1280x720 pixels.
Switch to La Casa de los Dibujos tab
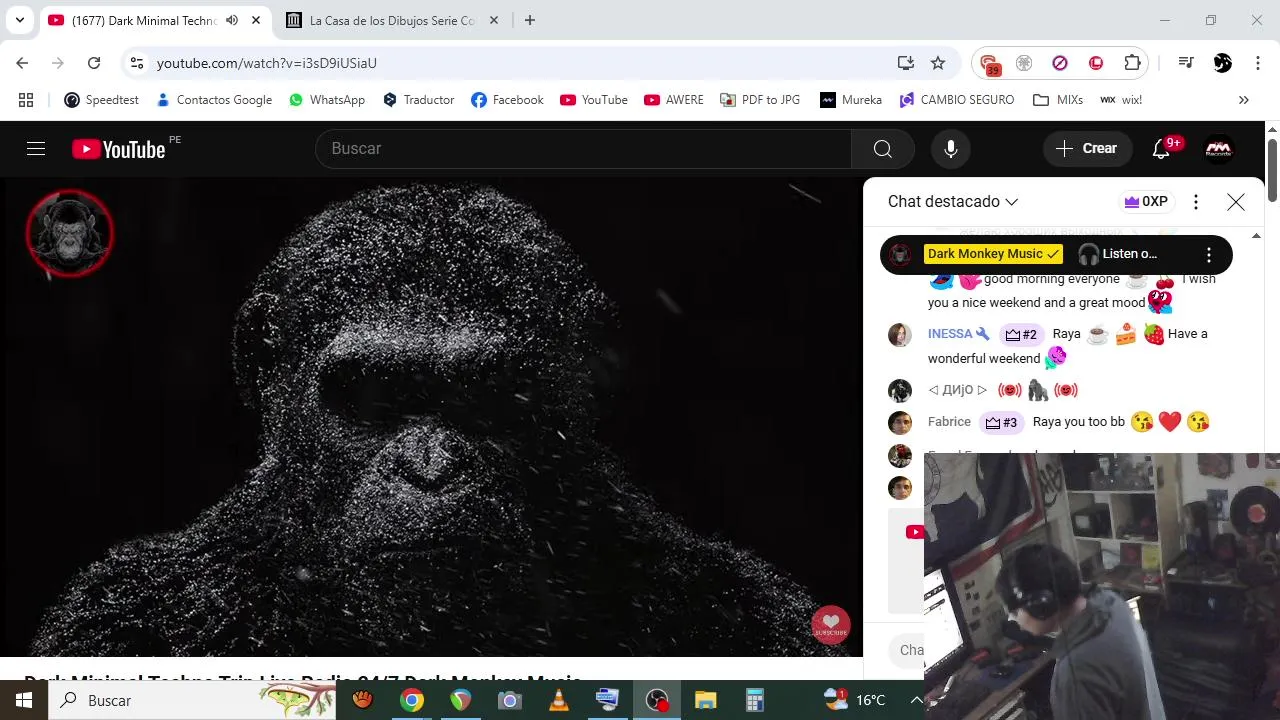pyautogui.click(x=392, y=20)
